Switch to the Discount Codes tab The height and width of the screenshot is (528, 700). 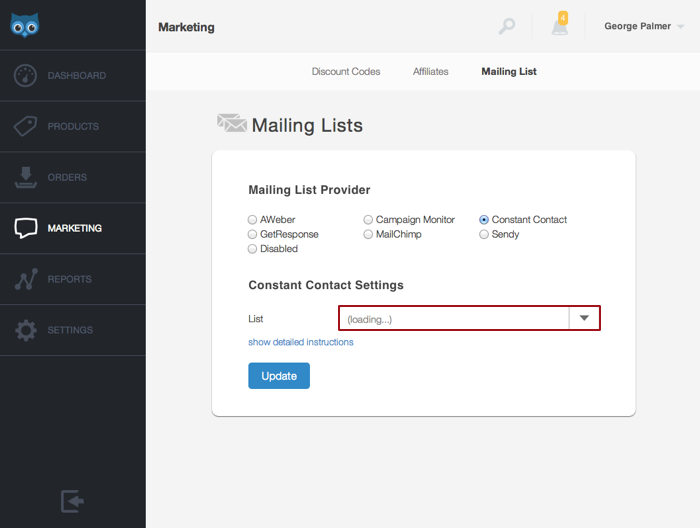(346, 71)
